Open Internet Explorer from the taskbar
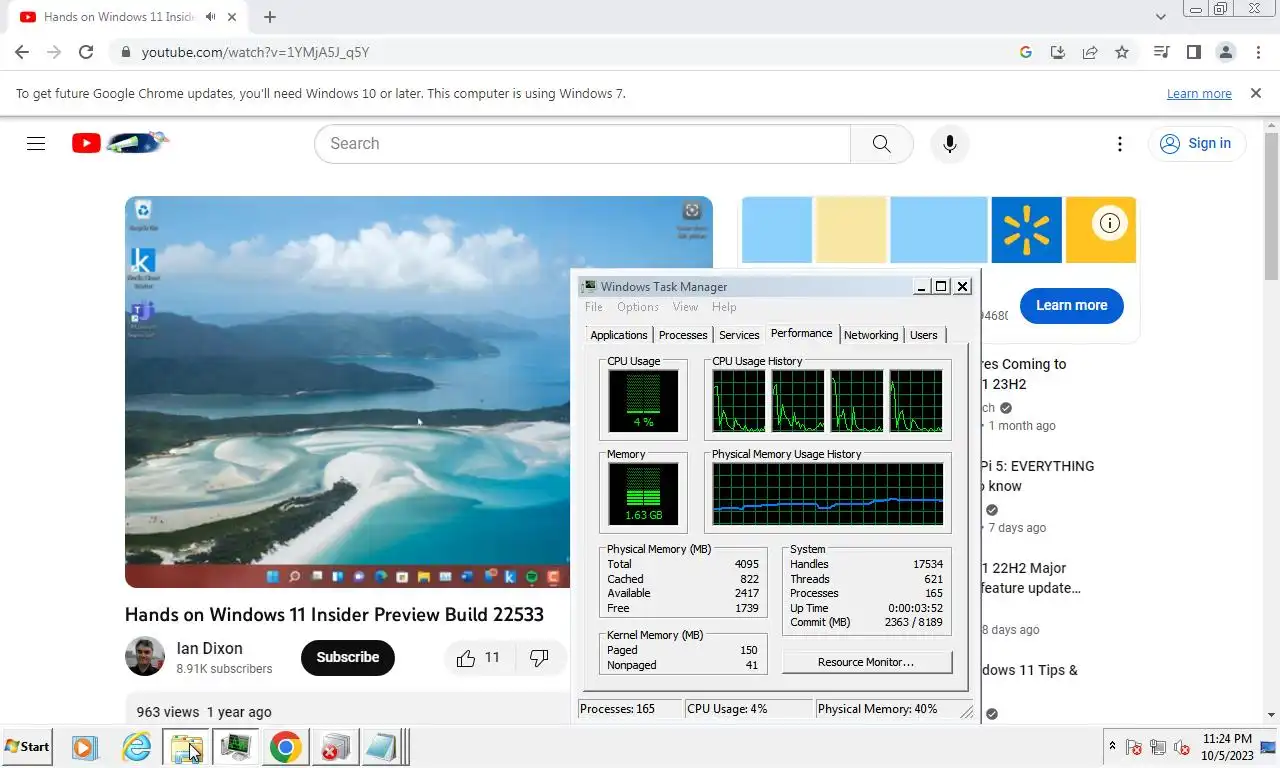 click(x=136, y=747)
